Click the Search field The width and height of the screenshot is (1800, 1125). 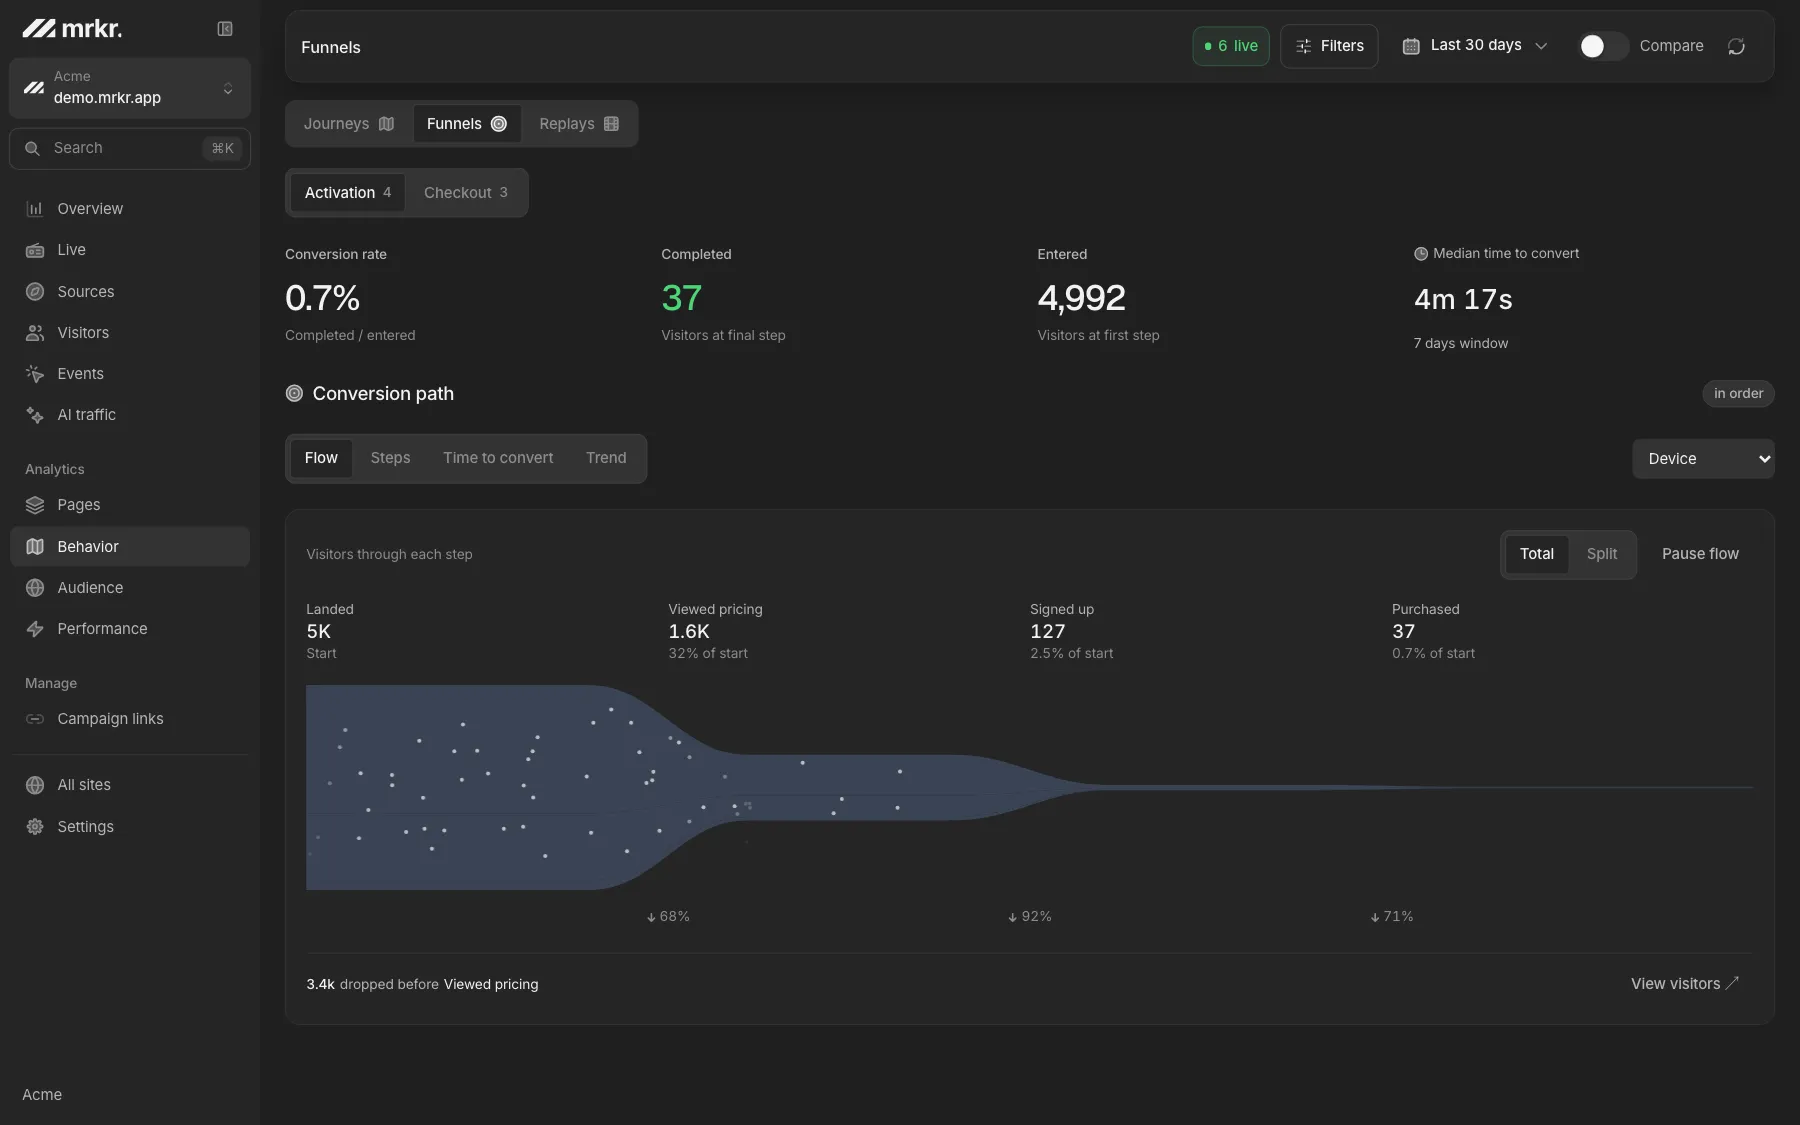tap(130, 149)
